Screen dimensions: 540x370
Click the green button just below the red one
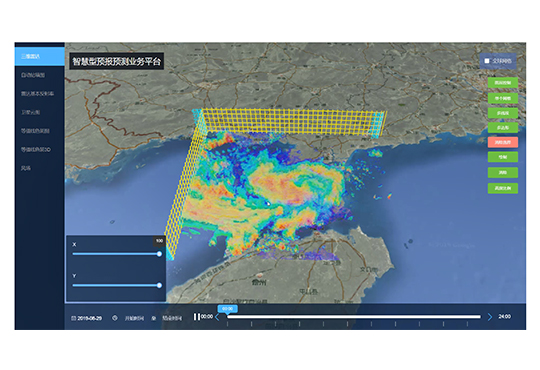502,157
